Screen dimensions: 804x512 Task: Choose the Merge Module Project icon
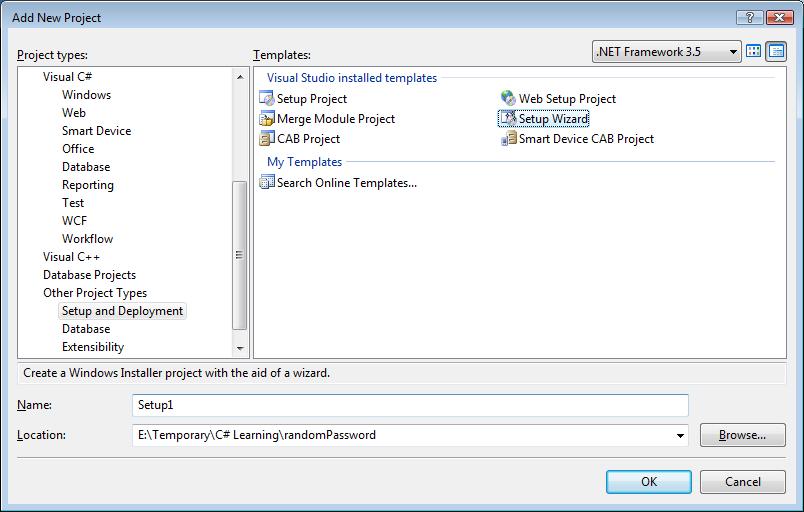point(266,119)
